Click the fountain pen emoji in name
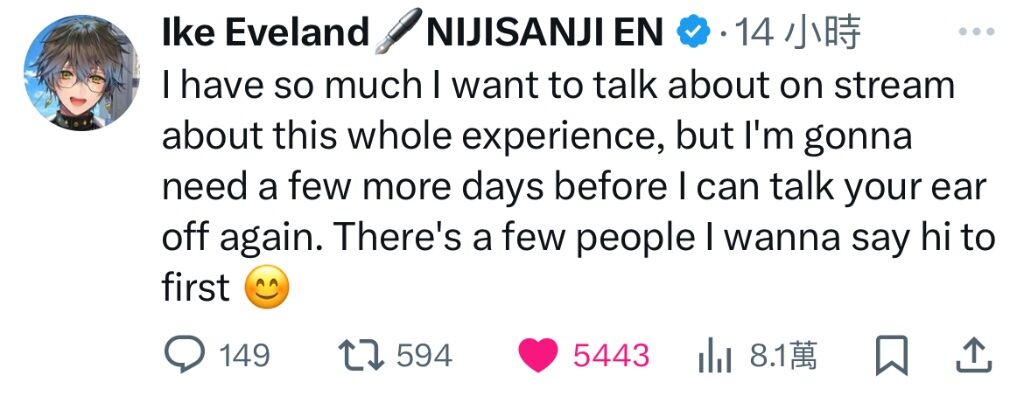The height and width of the screenshot is (396, 1024). [x=396, y=33]
